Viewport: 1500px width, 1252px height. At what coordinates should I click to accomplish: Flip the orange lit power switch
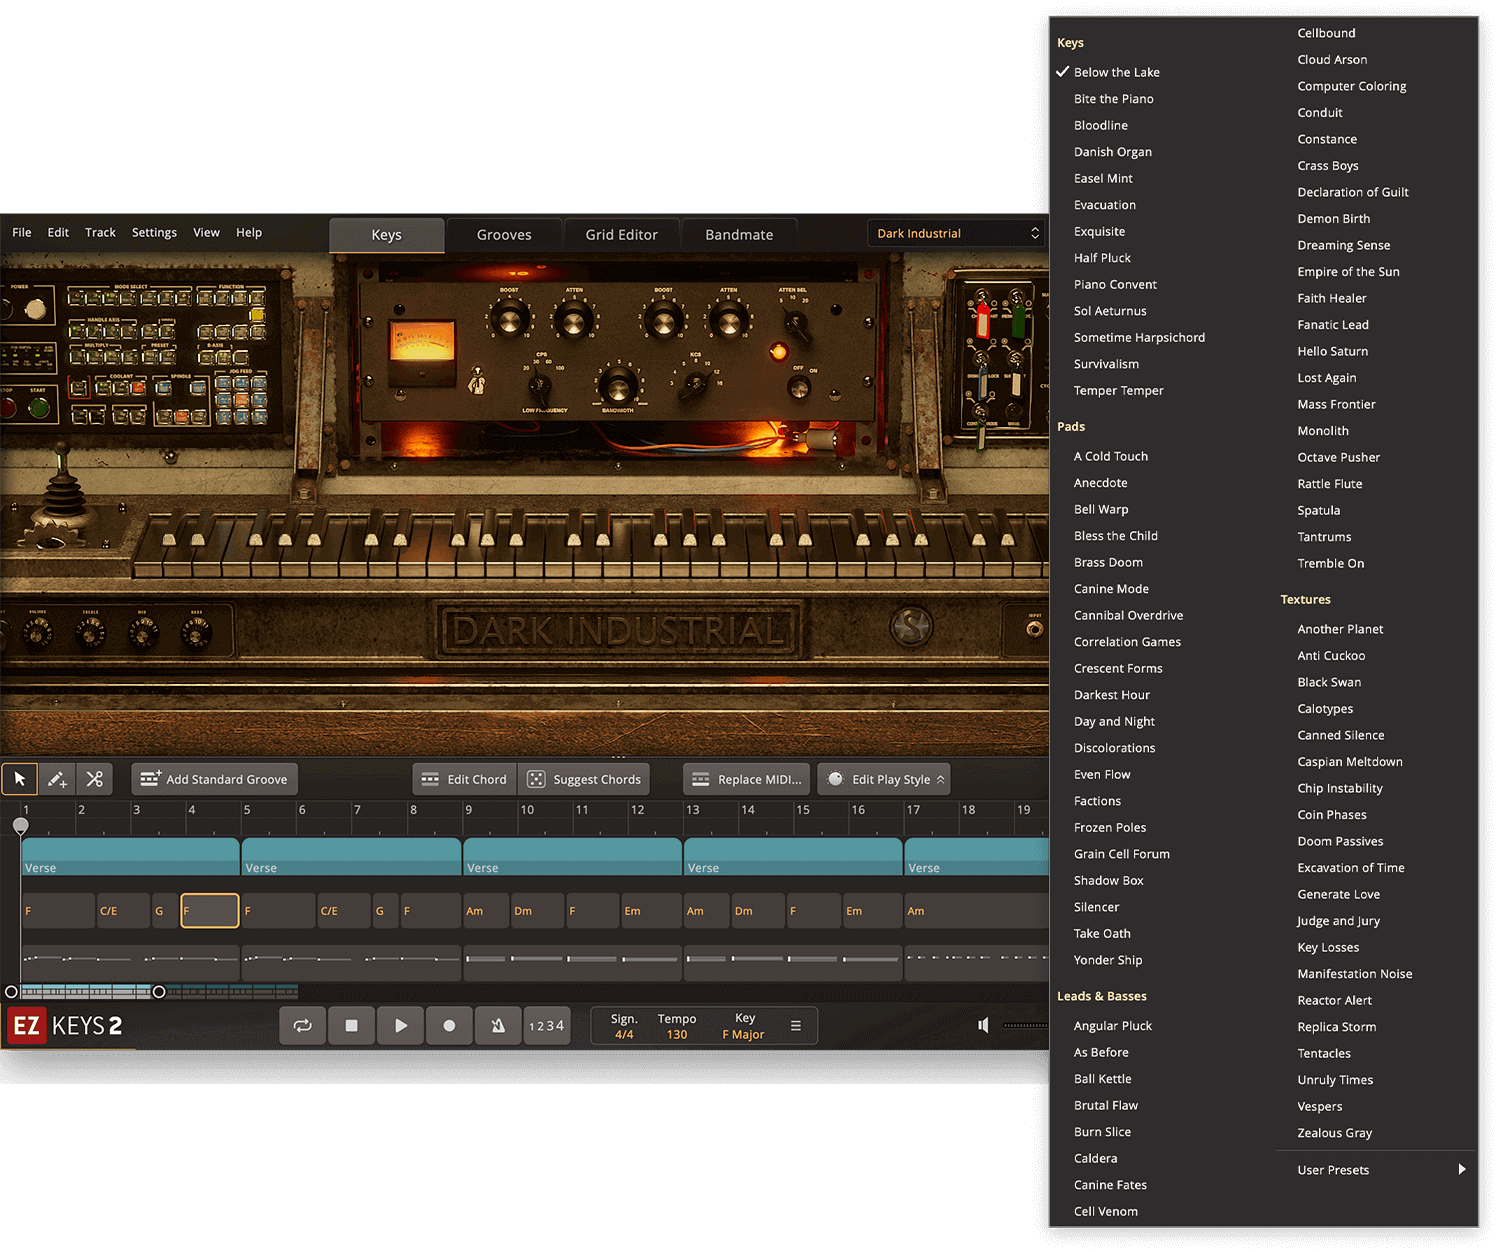pos(778,351)
